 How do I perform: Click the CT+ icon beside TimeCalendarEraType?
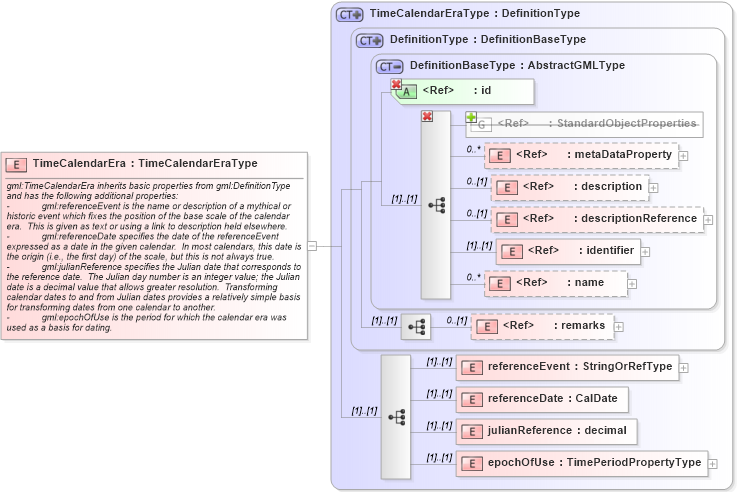[x=350, y=15]
